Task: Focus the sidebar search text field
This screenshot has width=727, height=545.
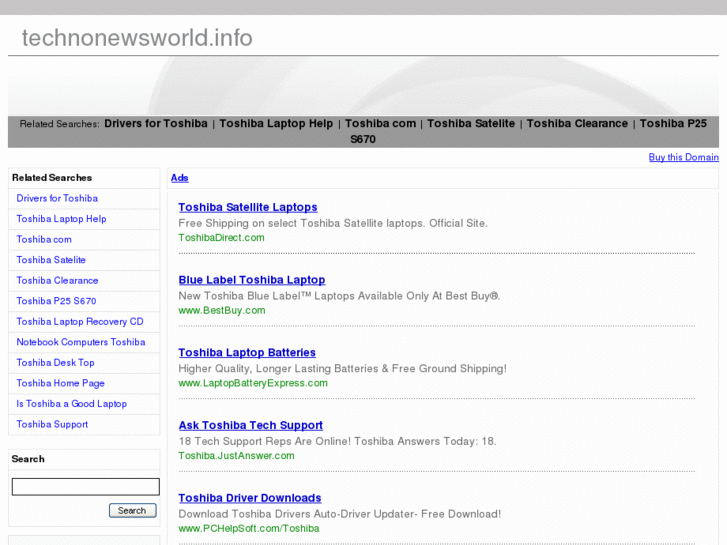Action: click(85, 487)
